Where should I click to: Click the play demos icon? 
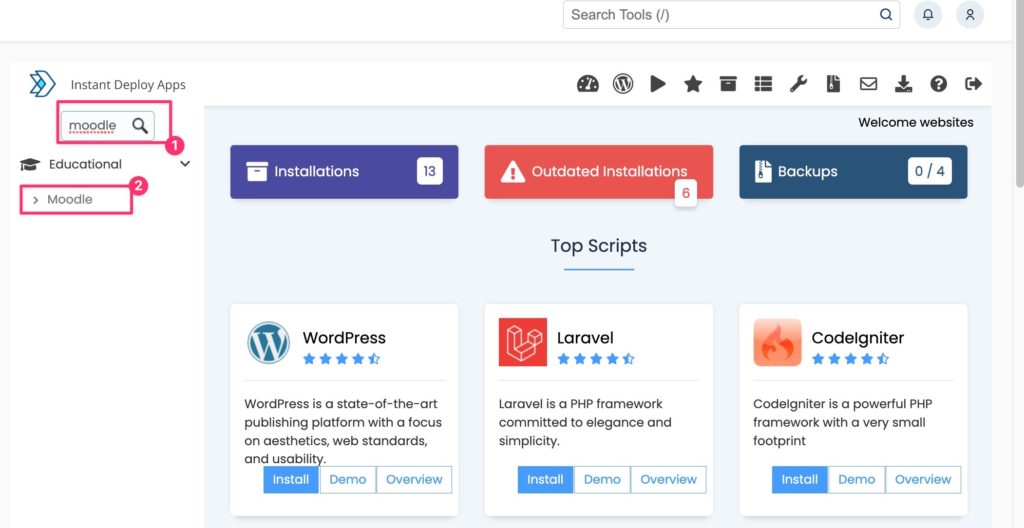tap(658, 84)
